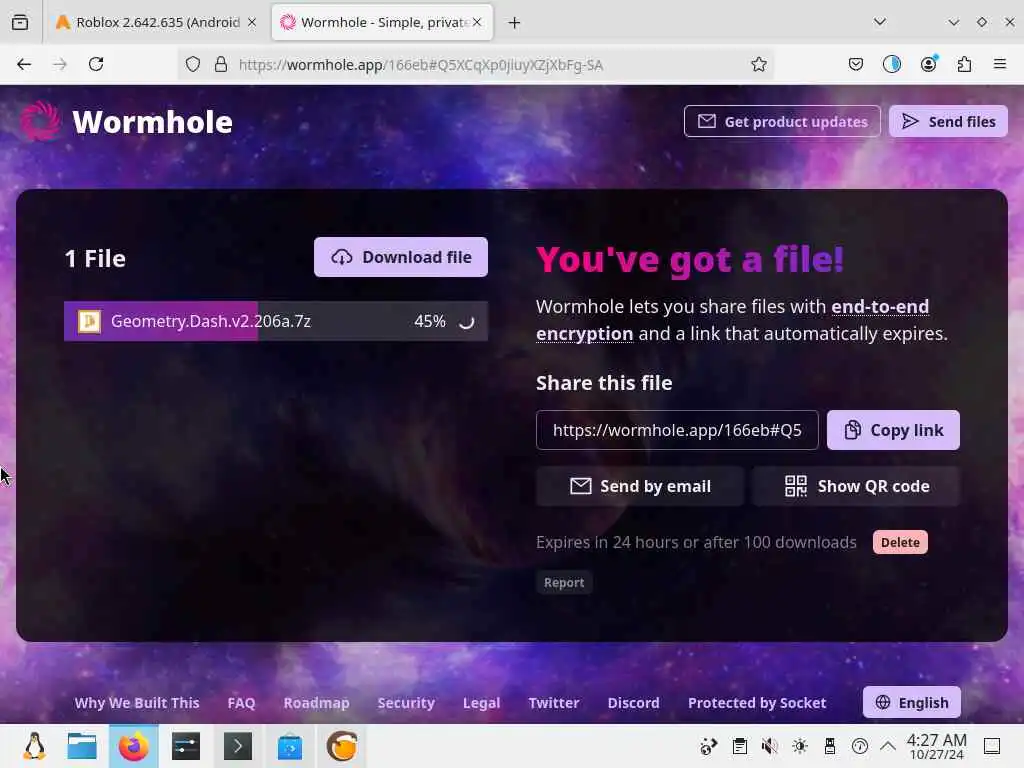The width and height of the screenshot is (1024, 768).
Task: Open the clipboard tray icon
Action: pyautogui.click(x=739, y=746)
